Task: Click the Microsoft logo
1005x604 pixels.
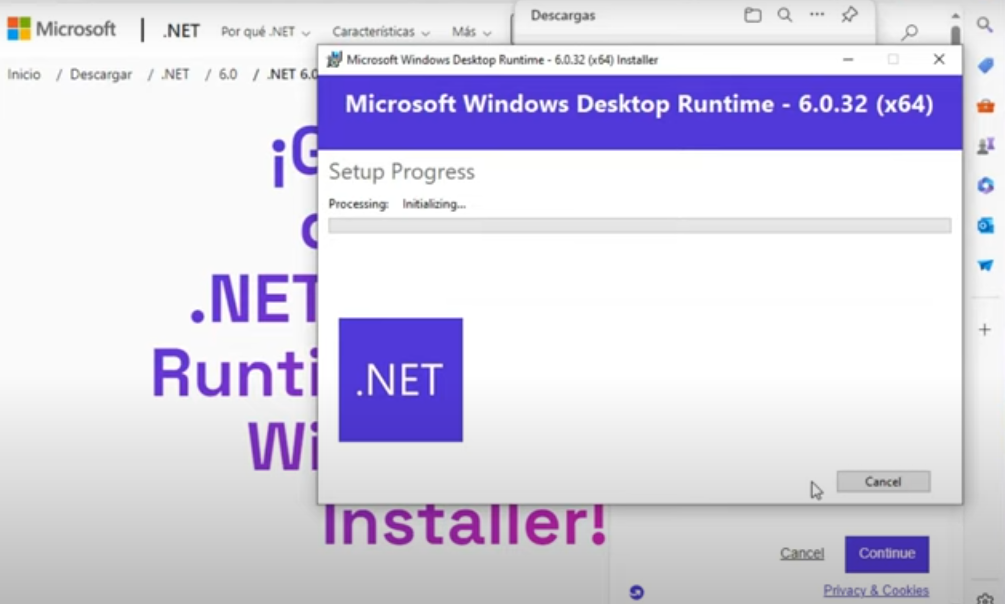Action: coord(61,29)
